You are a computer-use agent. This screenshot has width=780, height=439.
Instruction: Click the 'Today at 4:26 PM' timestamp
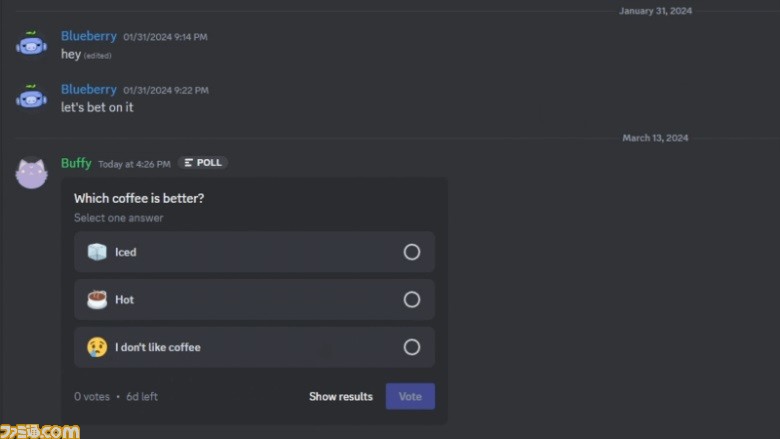point(134,164)
